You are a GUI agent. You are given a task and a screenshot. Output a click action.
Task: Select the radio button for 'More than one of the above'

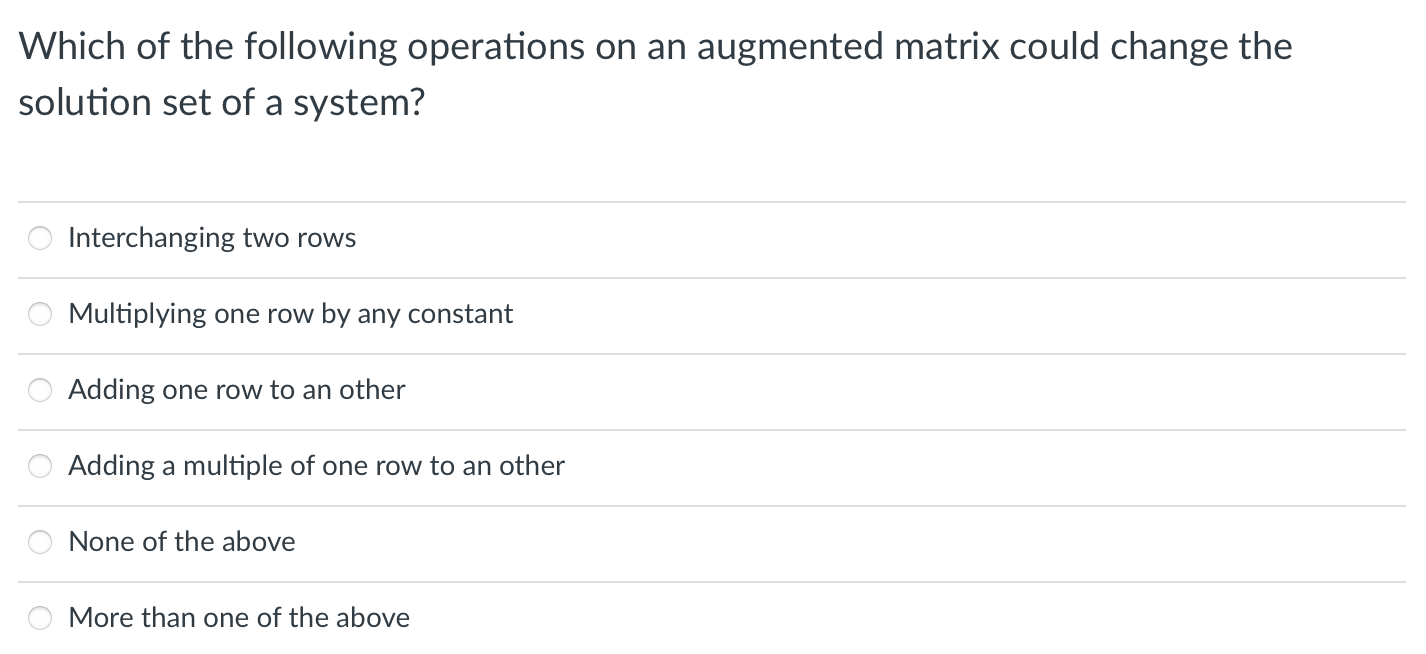(40, 618)
